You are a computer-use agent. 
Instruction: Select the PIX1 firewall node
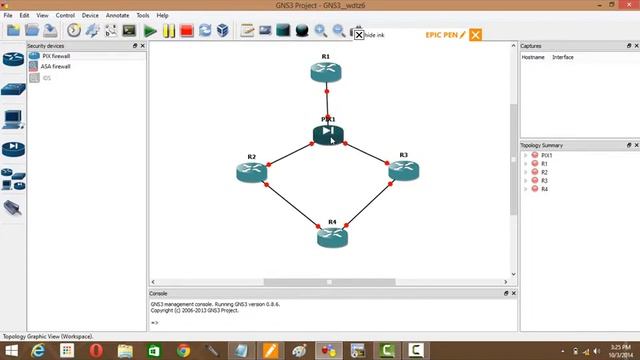pyautogui.click(x=328, y=135)
